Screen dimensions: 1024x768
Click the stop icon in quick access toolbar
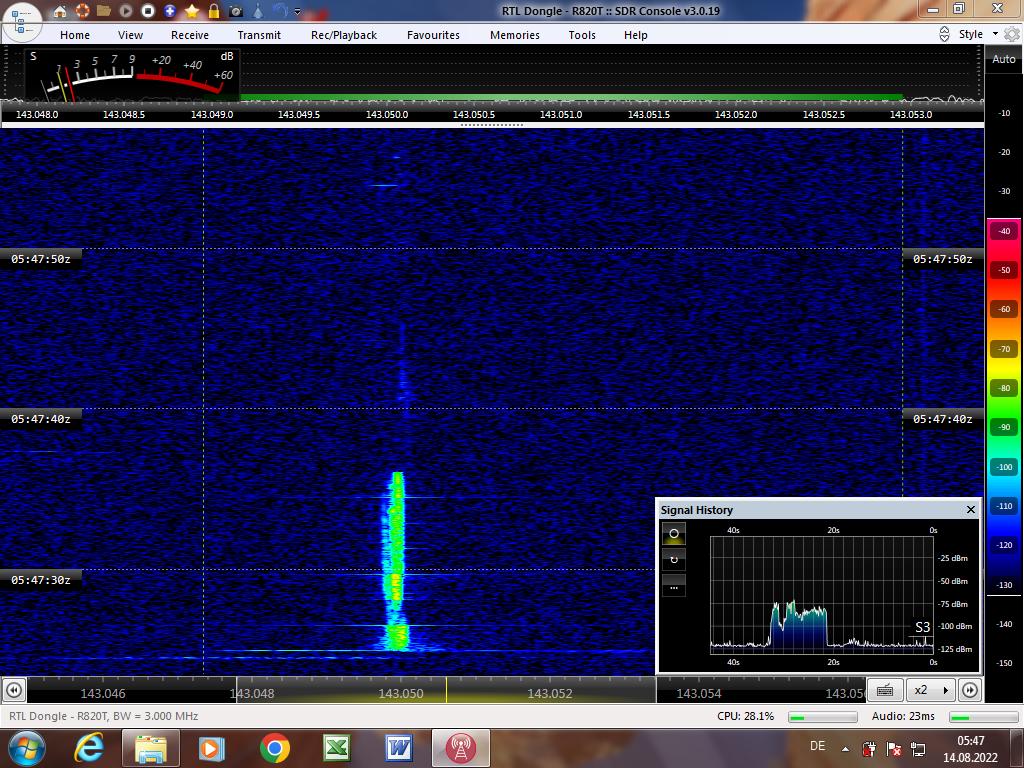[x=148, y=10]
